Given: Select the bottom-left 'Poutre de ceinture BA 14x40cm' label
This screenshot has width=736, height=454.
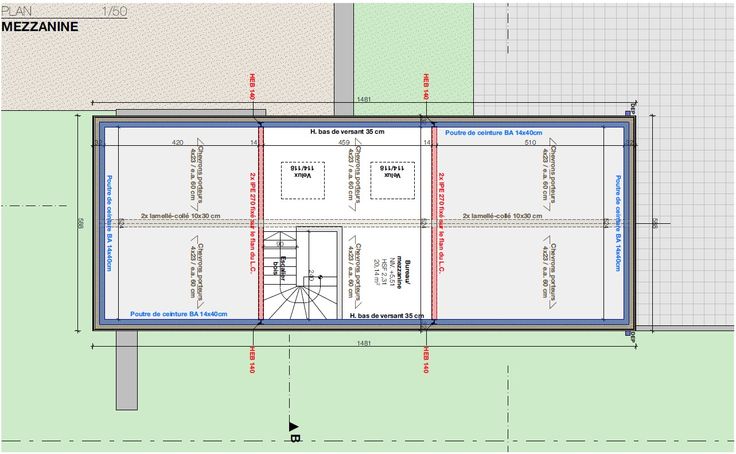Looking at the screenshot, I should point(178,314).
